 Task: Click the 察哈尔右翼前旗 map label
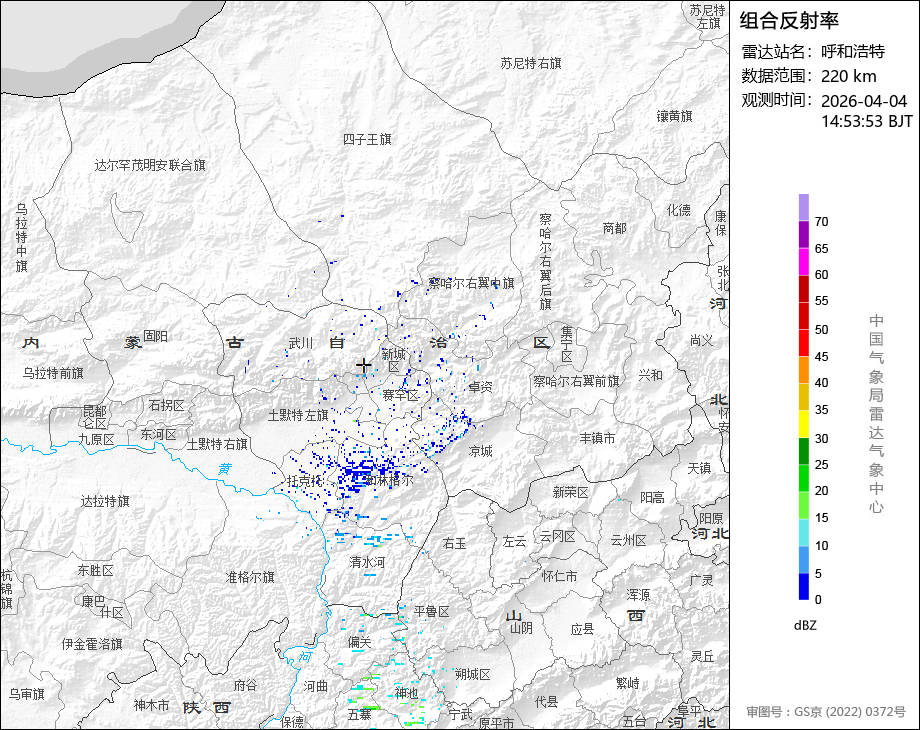click(x=576, y=381)
